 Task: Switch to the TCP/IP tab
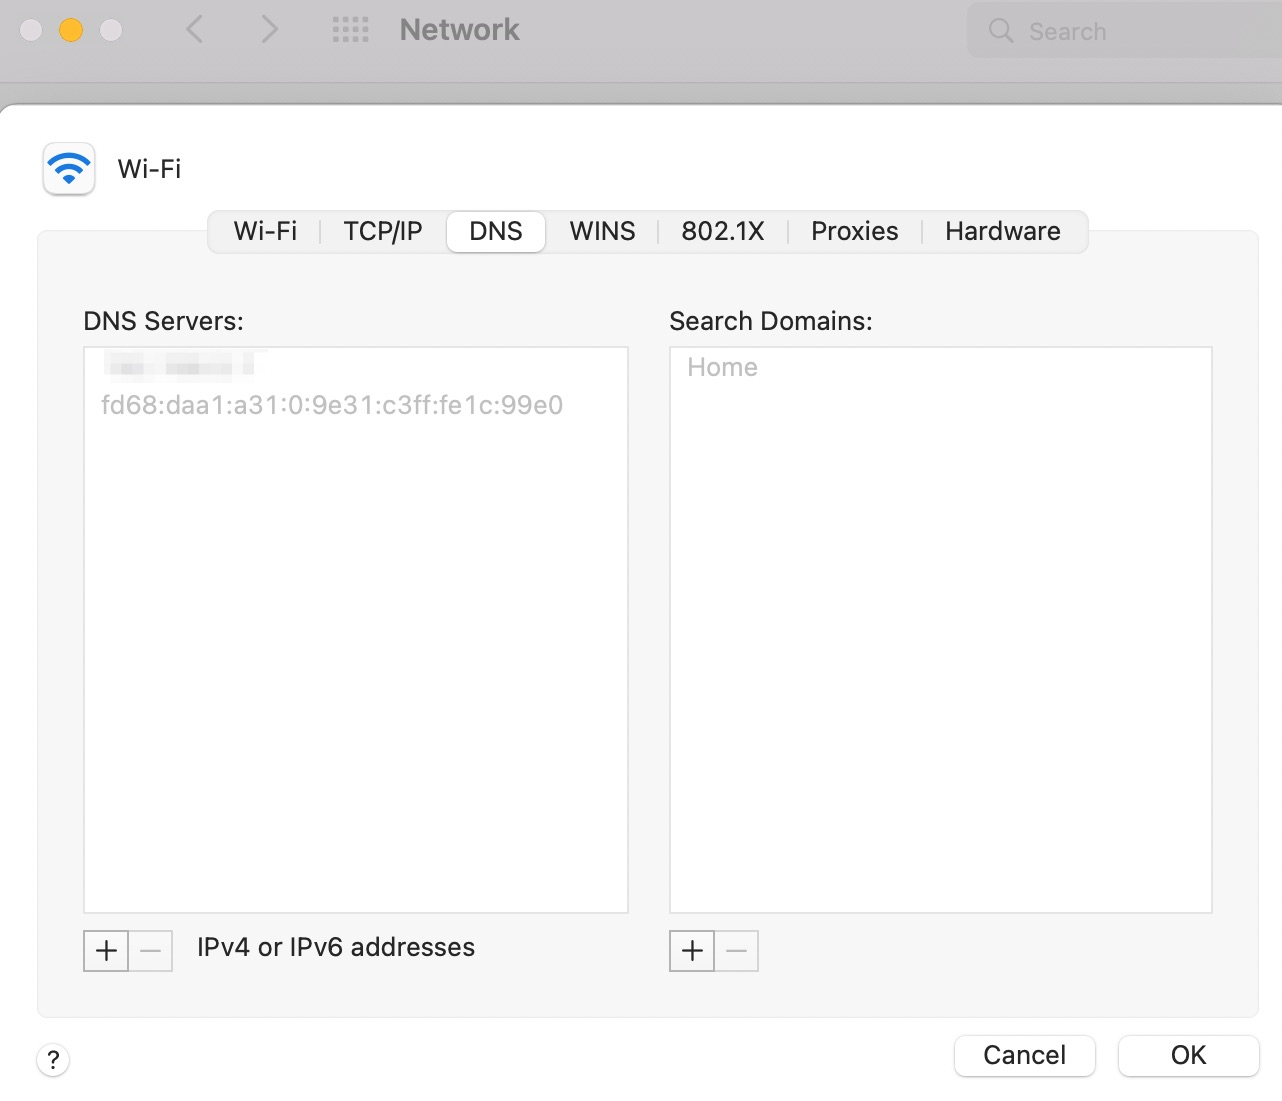click(383, 232)
